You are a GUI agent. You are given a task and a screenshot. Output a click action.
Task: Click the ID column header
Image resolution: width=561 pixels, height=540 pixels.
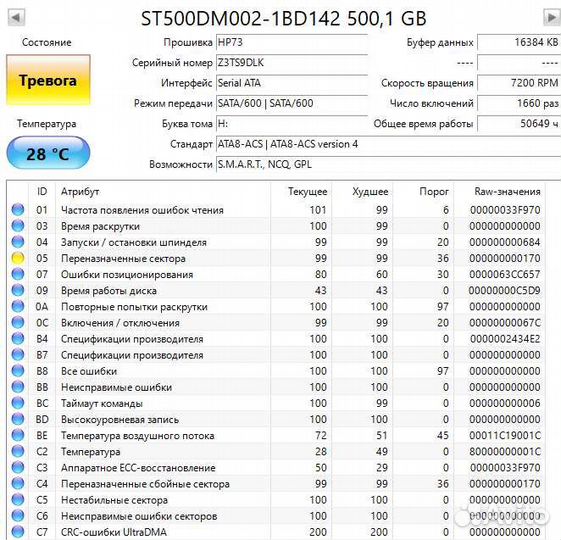42,191
